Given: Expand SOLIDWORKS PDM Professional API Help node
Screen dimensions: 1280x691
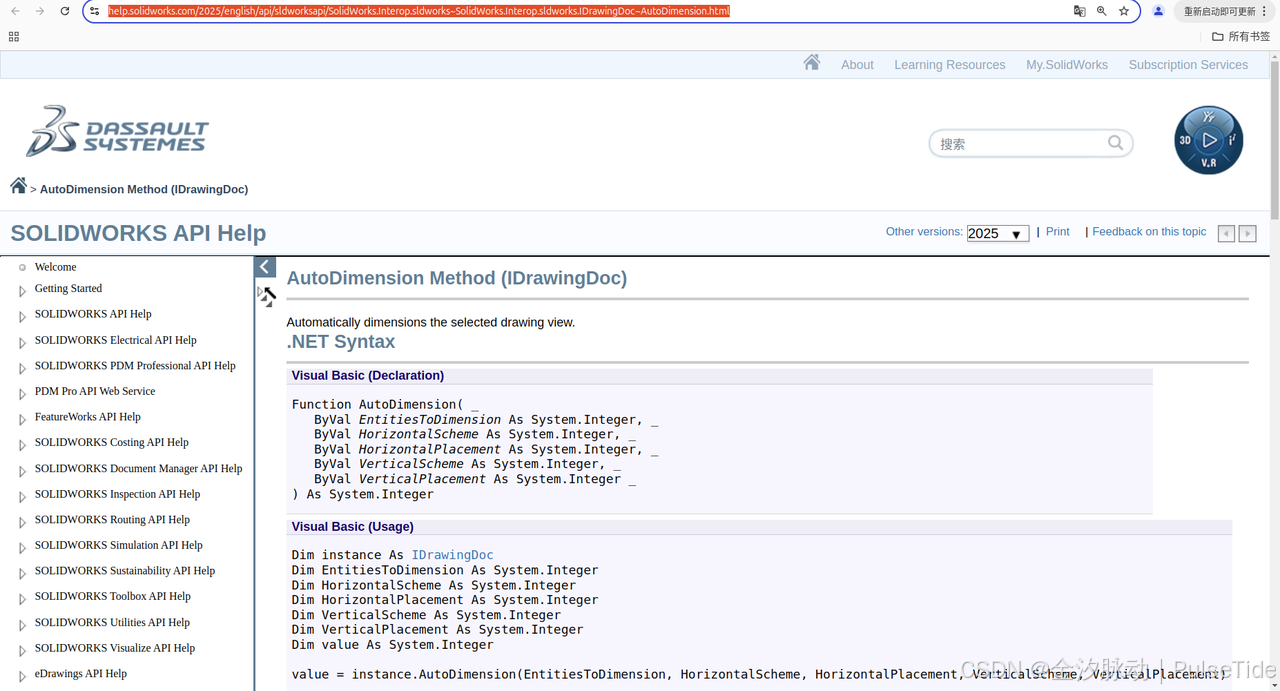Looking at the screenshot, I should pyautogui.click(x=22, y=368).
